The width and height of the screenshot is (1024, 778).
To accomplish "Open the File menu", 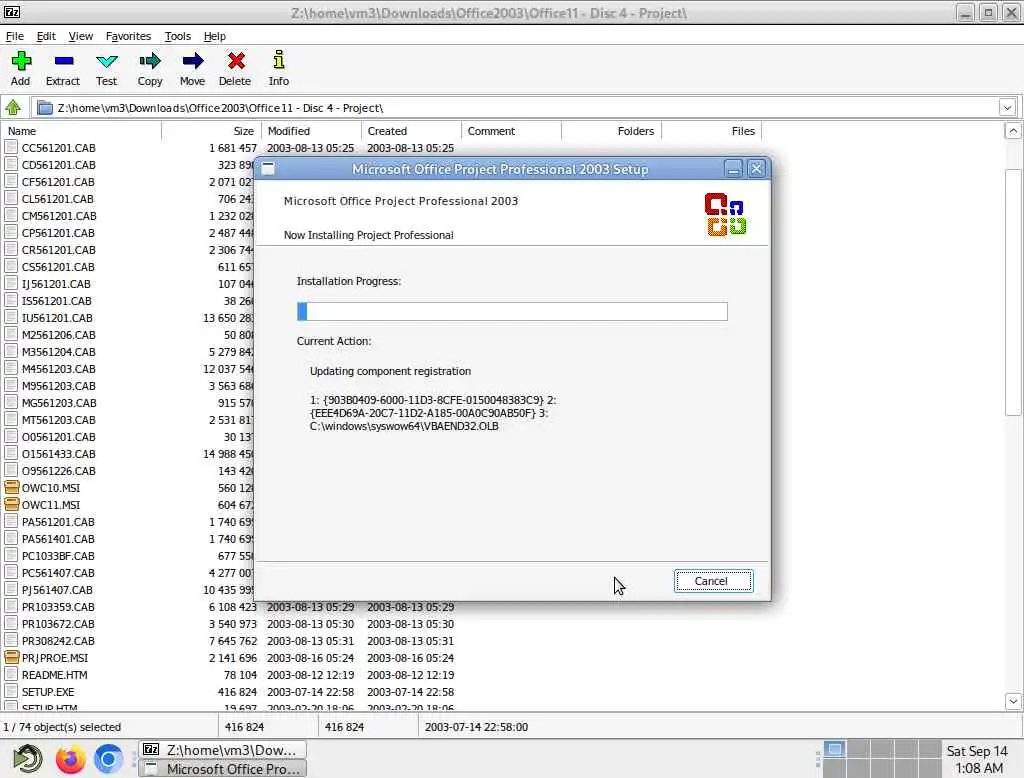I will (x=14, y=36).
